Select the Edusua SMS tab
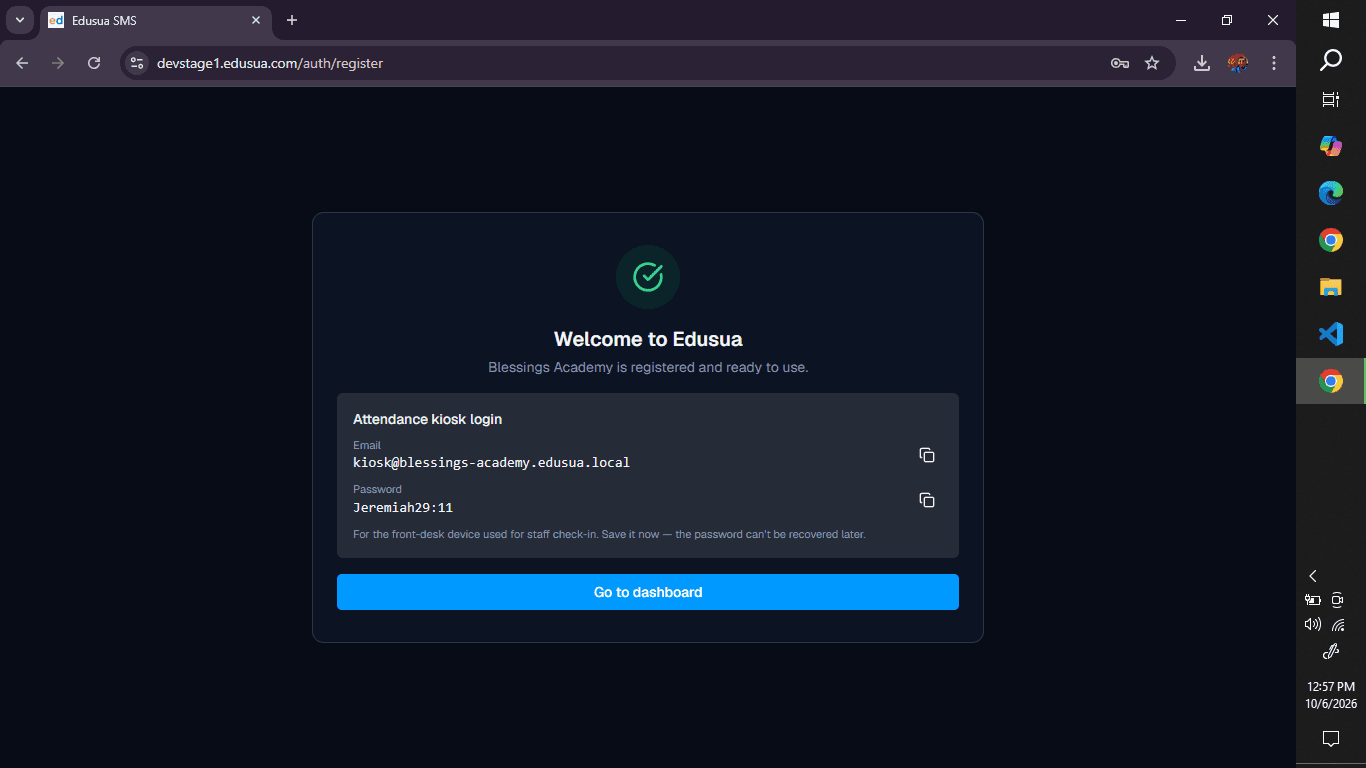The width and height of the screenshot is (1366, 768). click(155, 20)
